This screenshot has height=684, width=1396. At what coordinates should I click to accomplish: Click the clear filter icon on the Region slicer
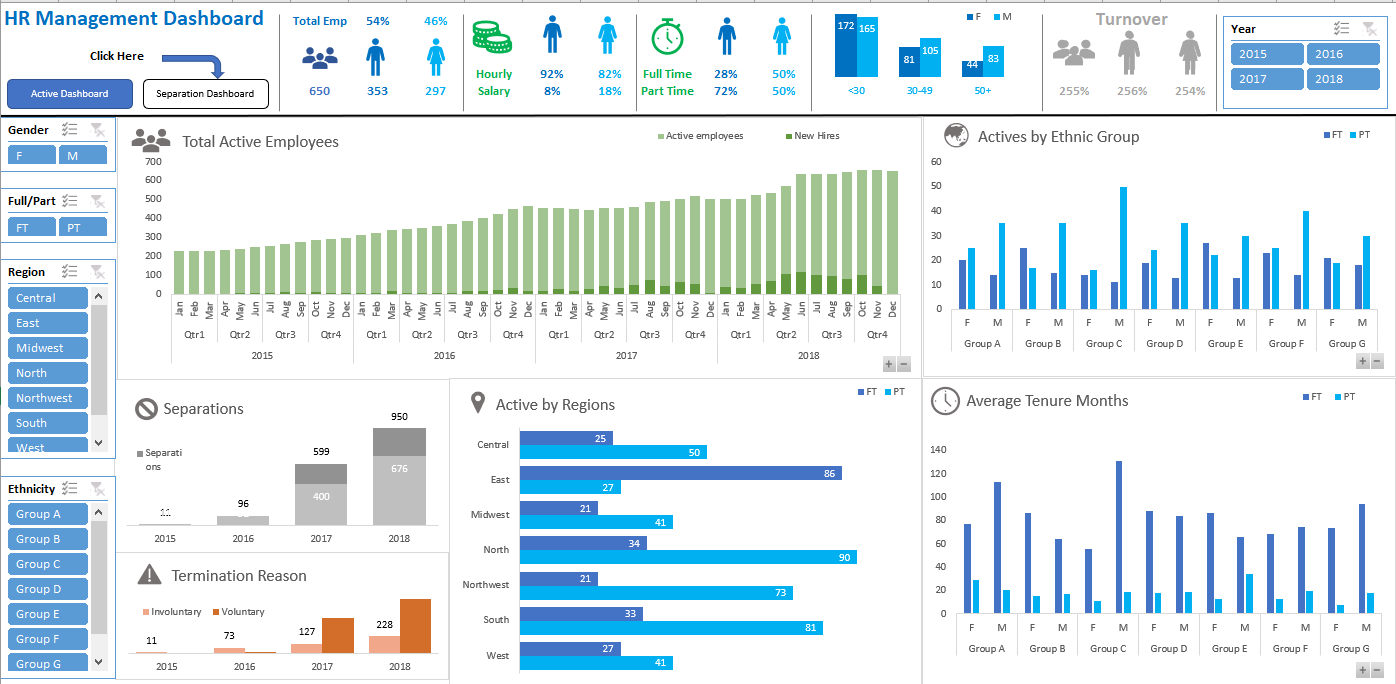(97, 271)
